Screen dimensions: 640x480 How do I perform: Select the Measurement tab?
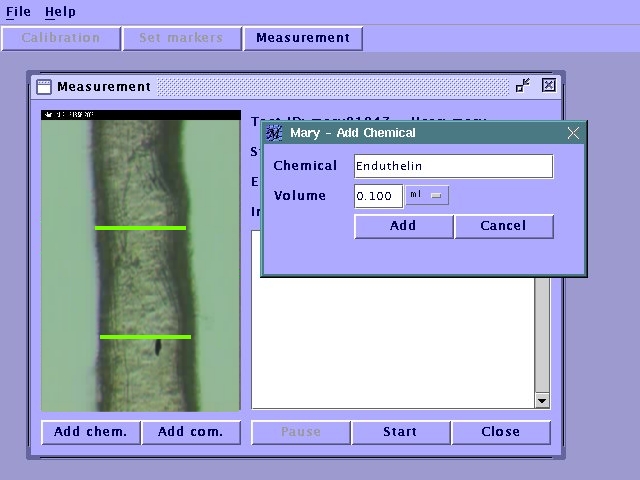[303, 38]
